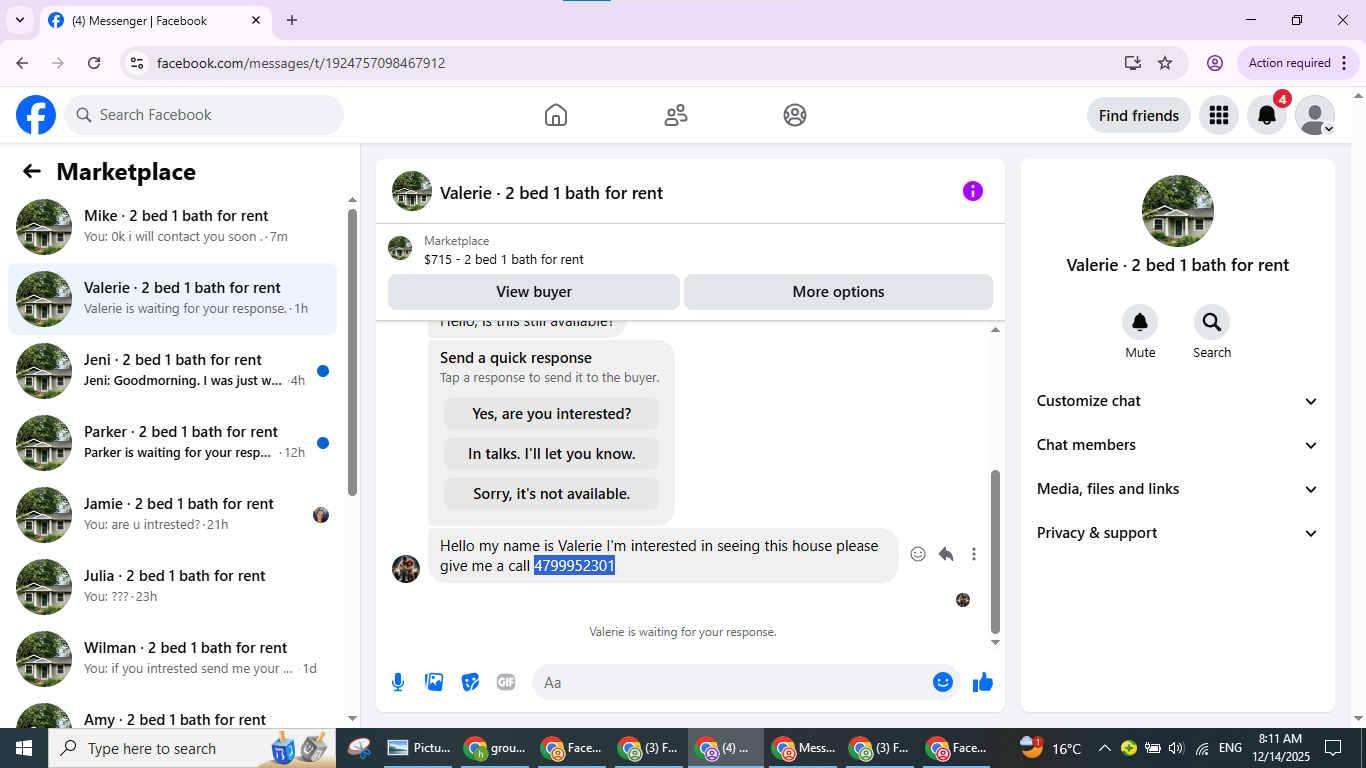Click Valerie's avatar beside her message
Viewport: 1366px width, 768px height.
pos(406,569)
